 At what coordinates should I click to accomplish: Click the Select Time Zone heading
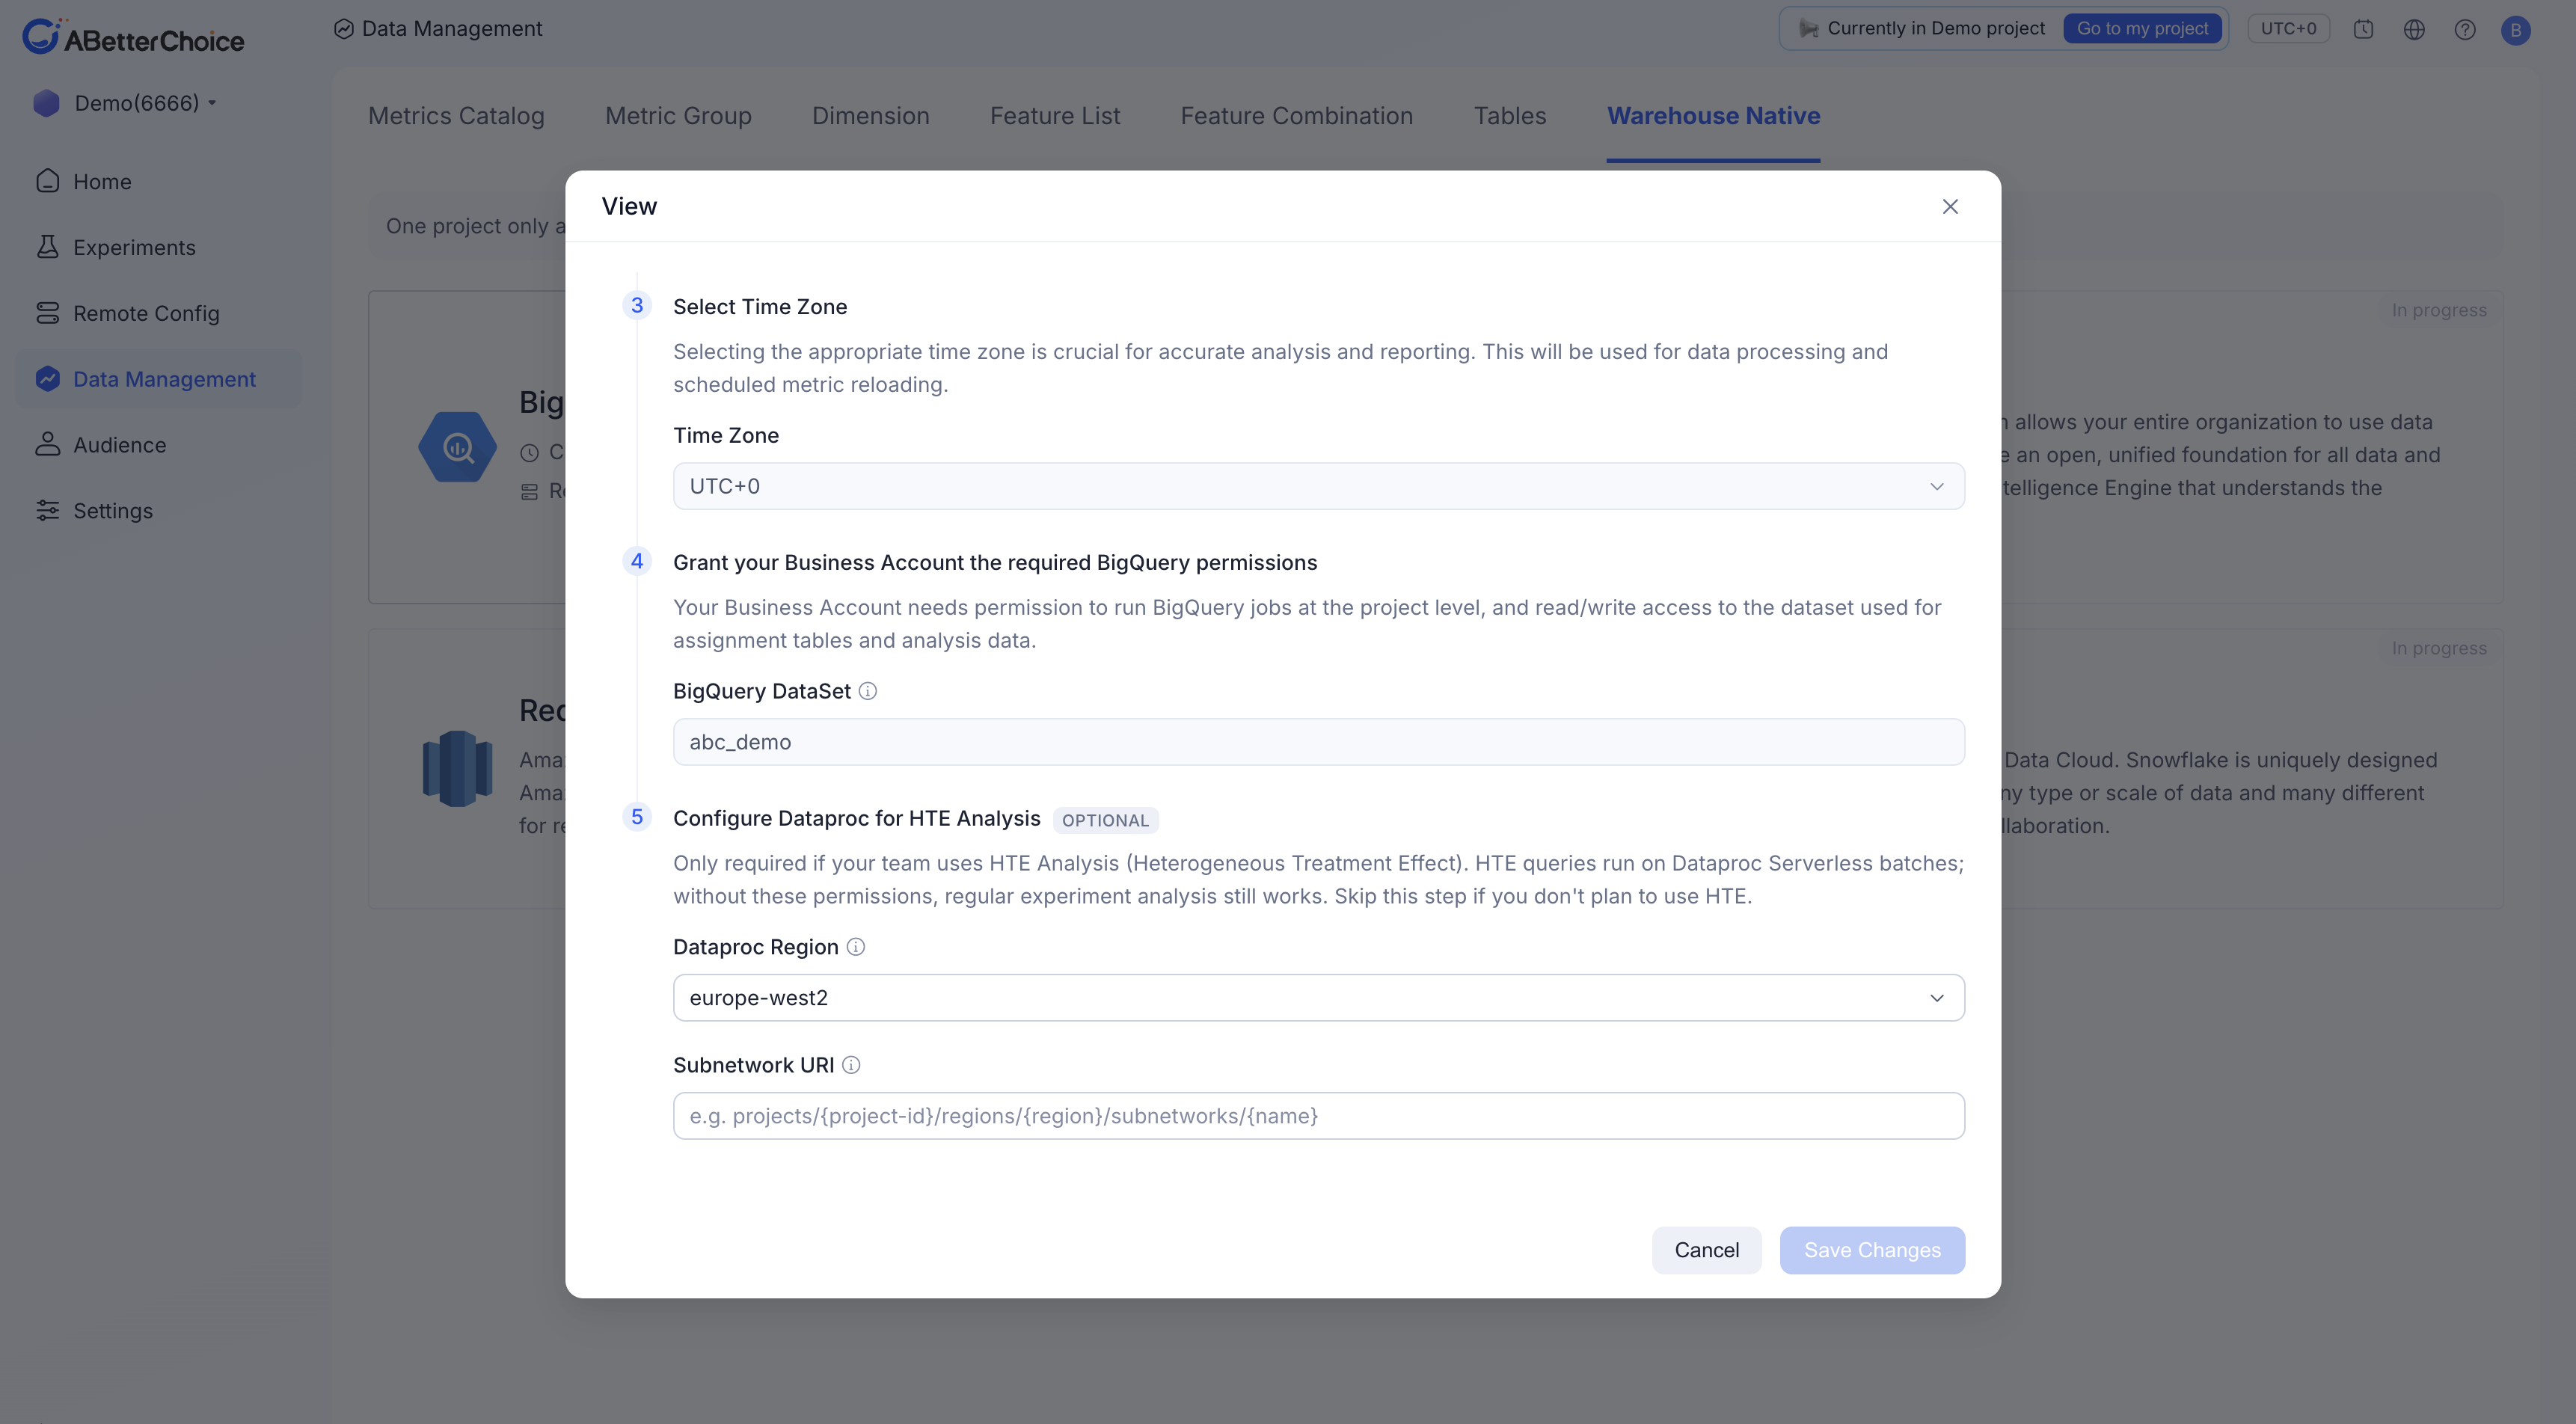(x=760, y=307)
